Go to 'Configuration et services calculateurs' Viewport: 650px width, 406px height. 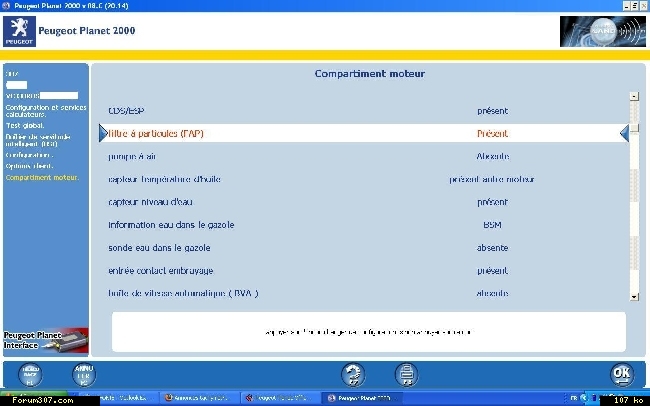(46, 111)
